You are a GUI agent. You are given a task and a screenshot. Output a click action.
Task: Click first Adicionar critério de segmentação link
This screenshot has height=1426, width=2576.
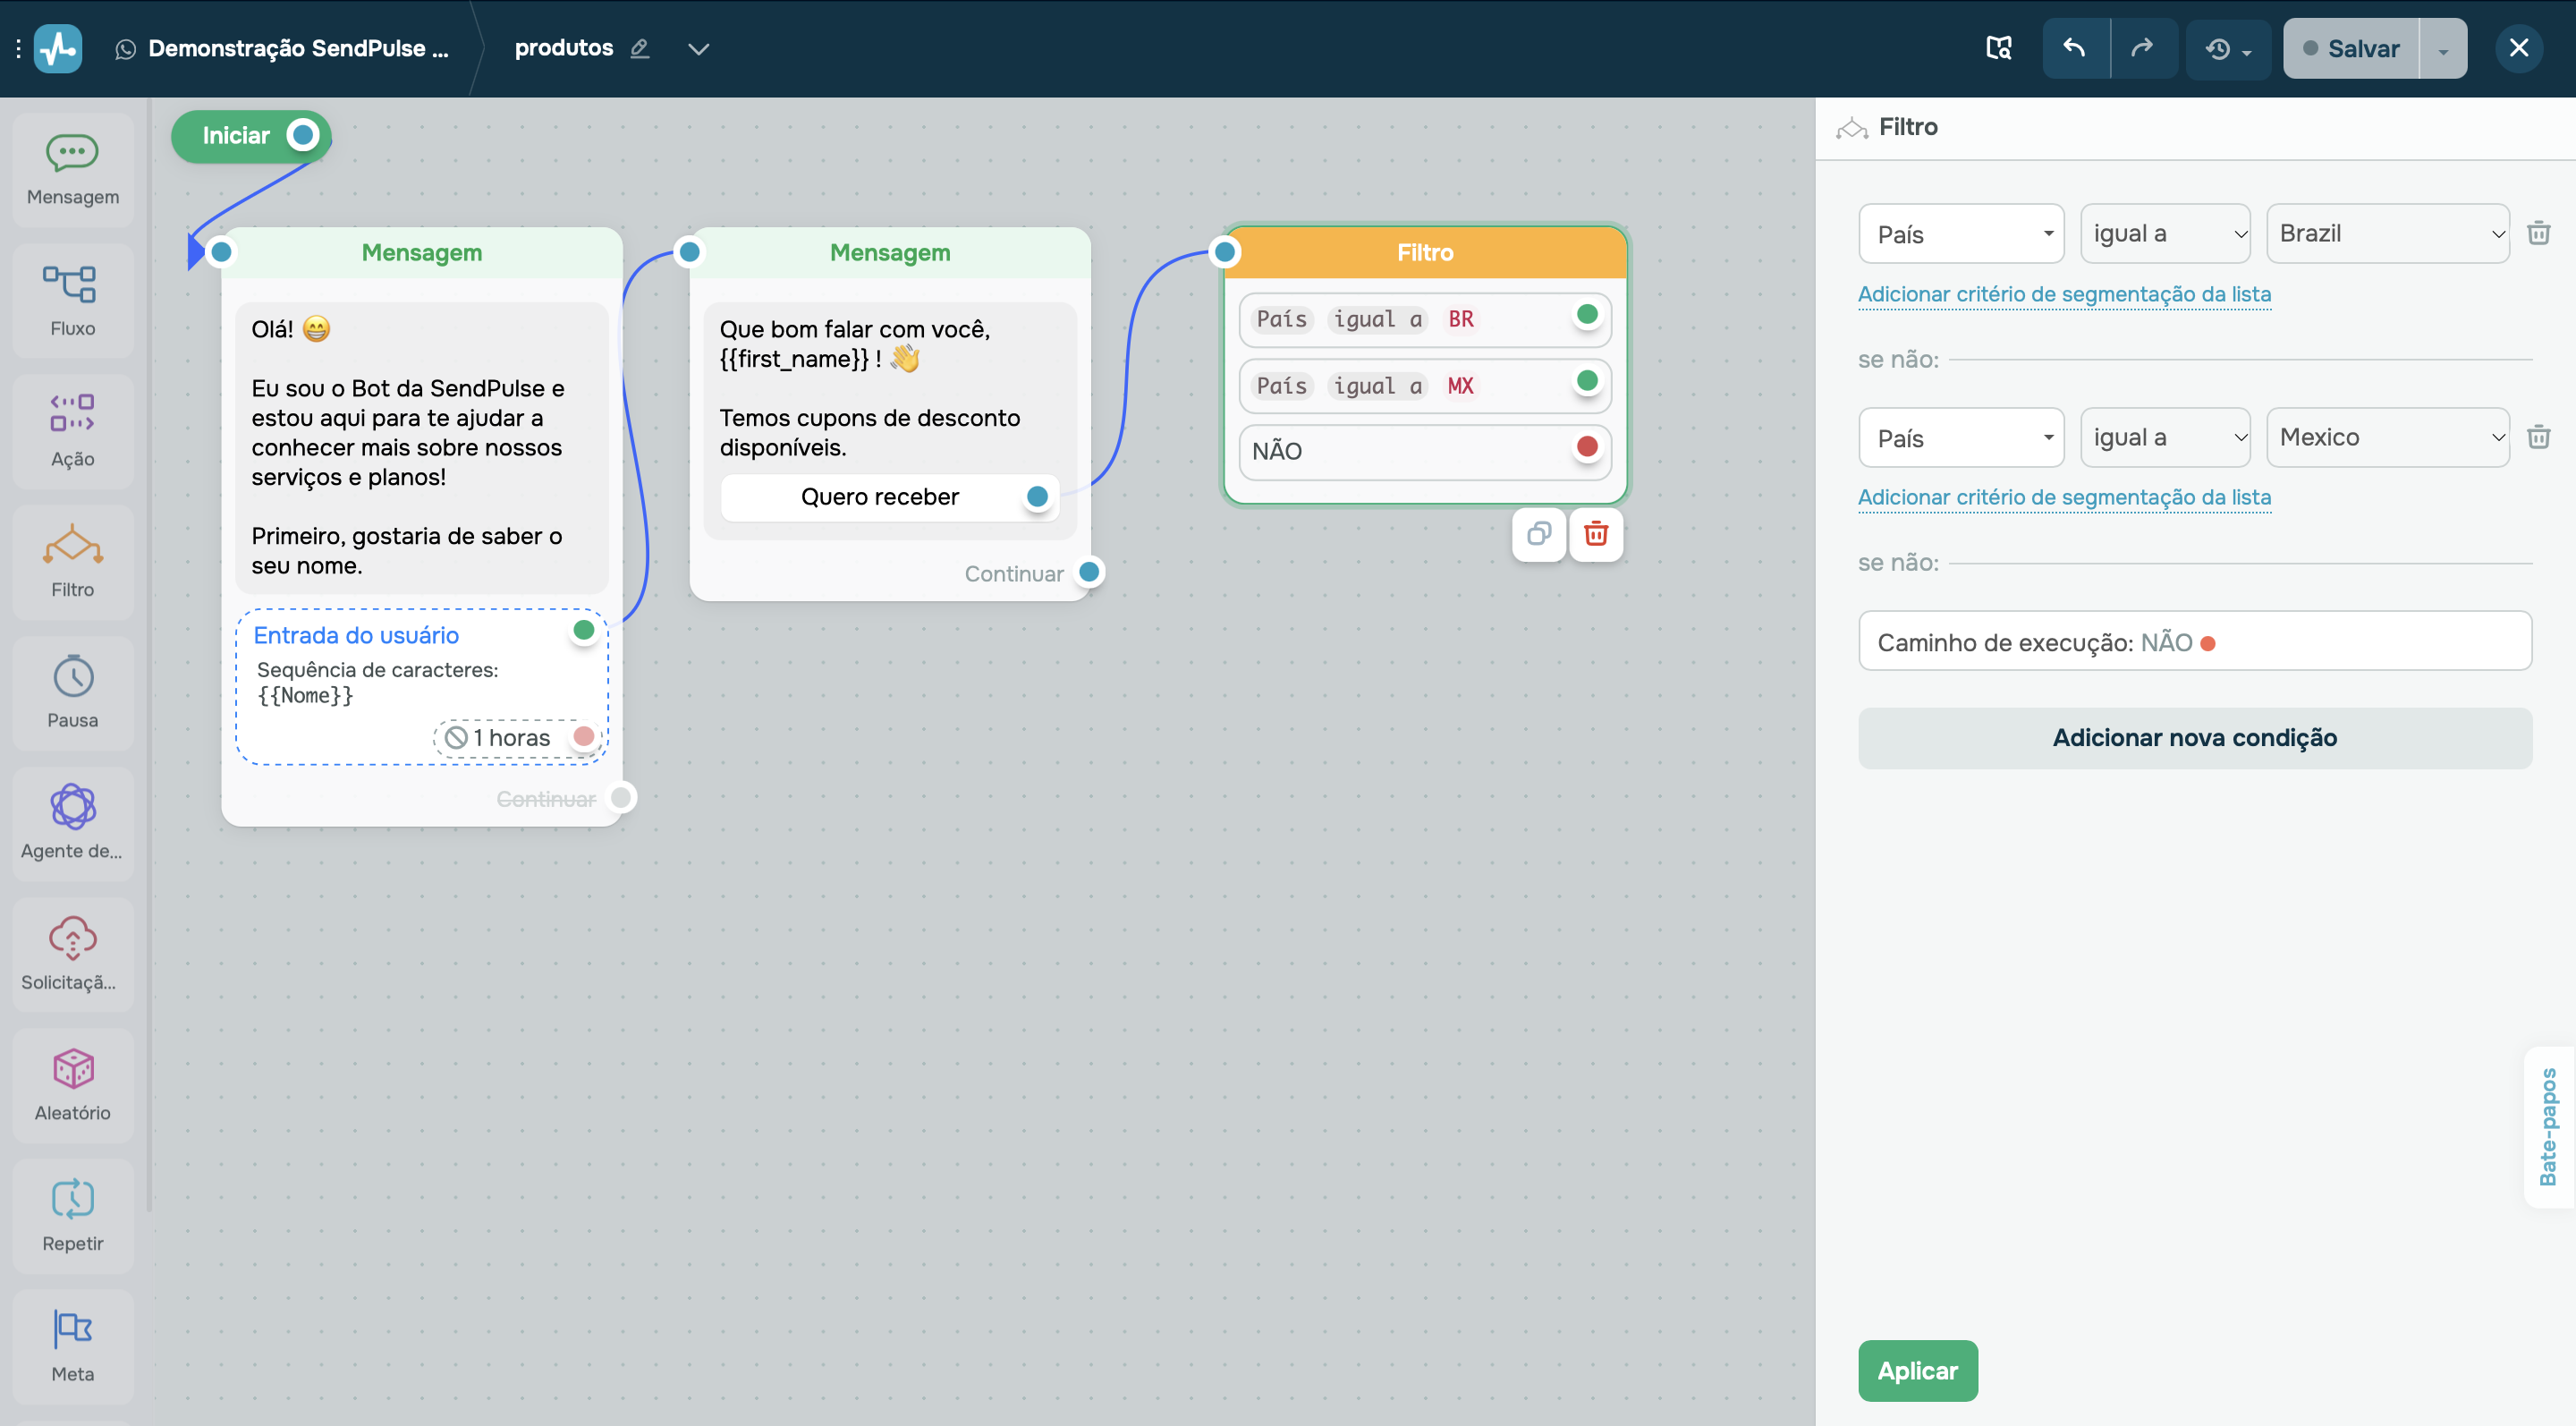point(2064,294)
